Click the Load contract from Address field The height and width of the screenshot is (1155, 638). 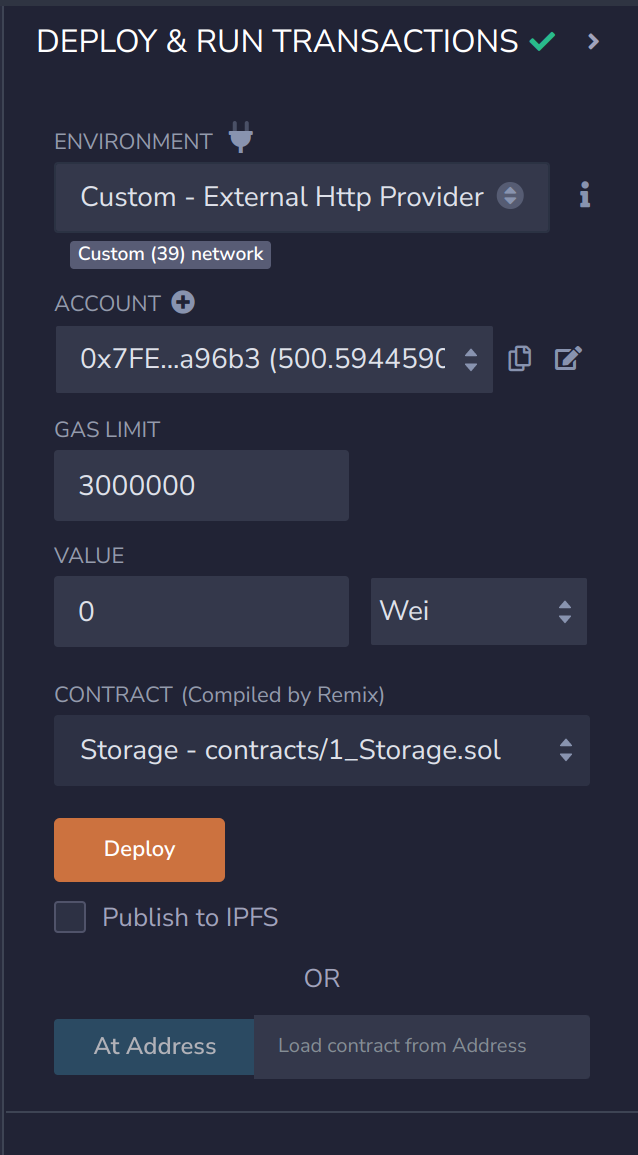pos(421,1046)
